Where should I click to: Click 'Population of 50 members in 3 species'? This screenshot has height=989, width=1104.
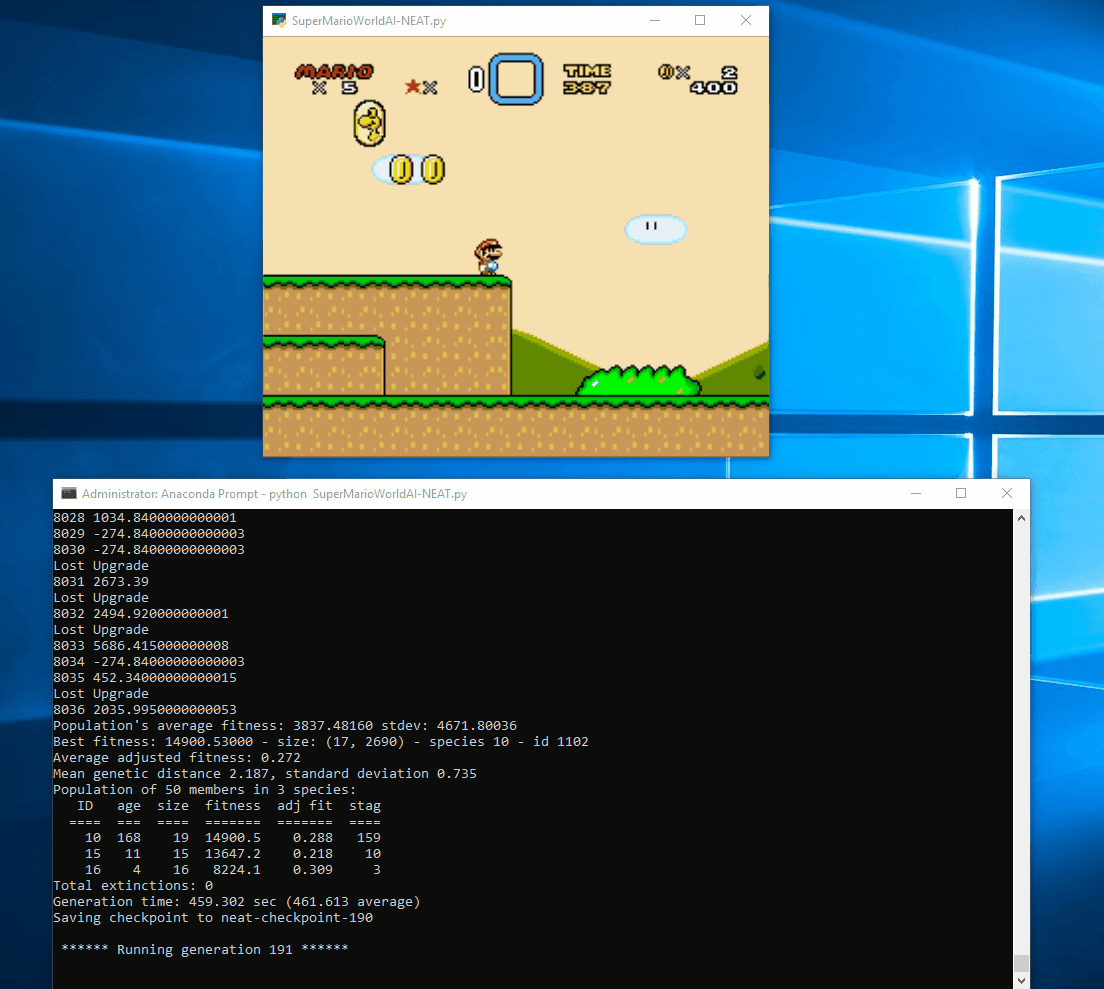coord(205,790)
